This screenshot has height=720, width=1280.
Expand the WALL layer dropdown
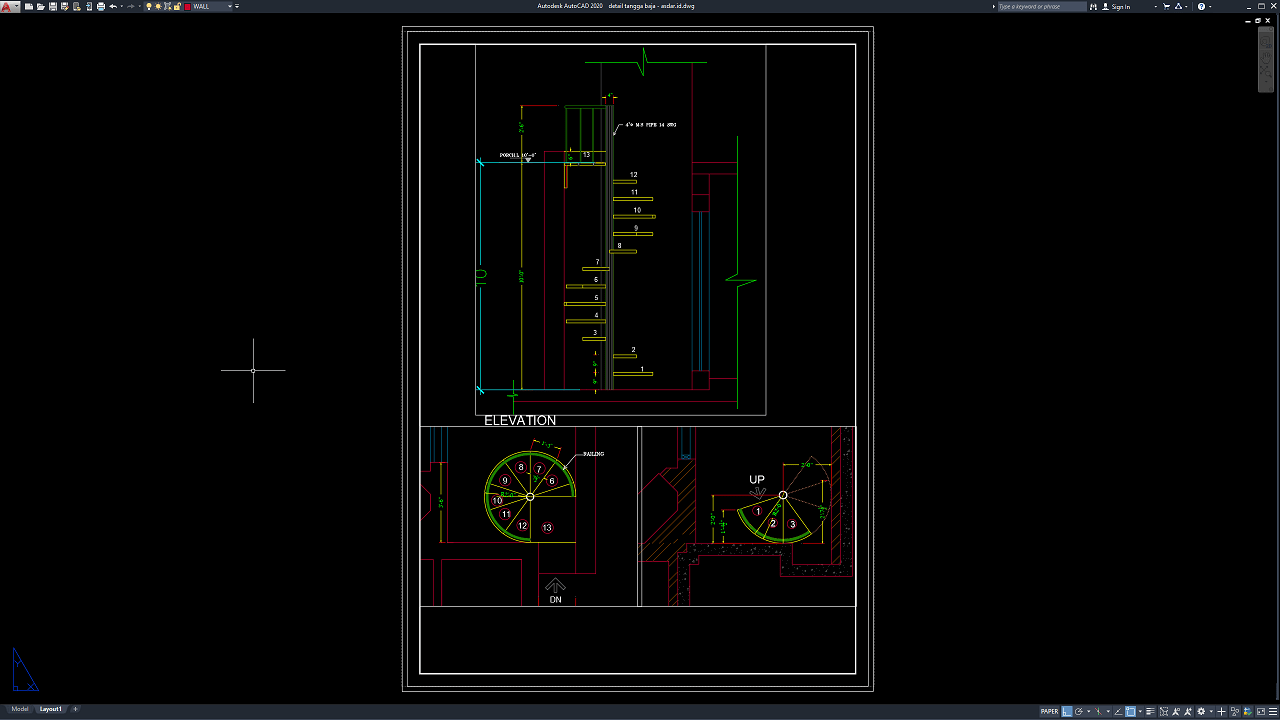230,6
